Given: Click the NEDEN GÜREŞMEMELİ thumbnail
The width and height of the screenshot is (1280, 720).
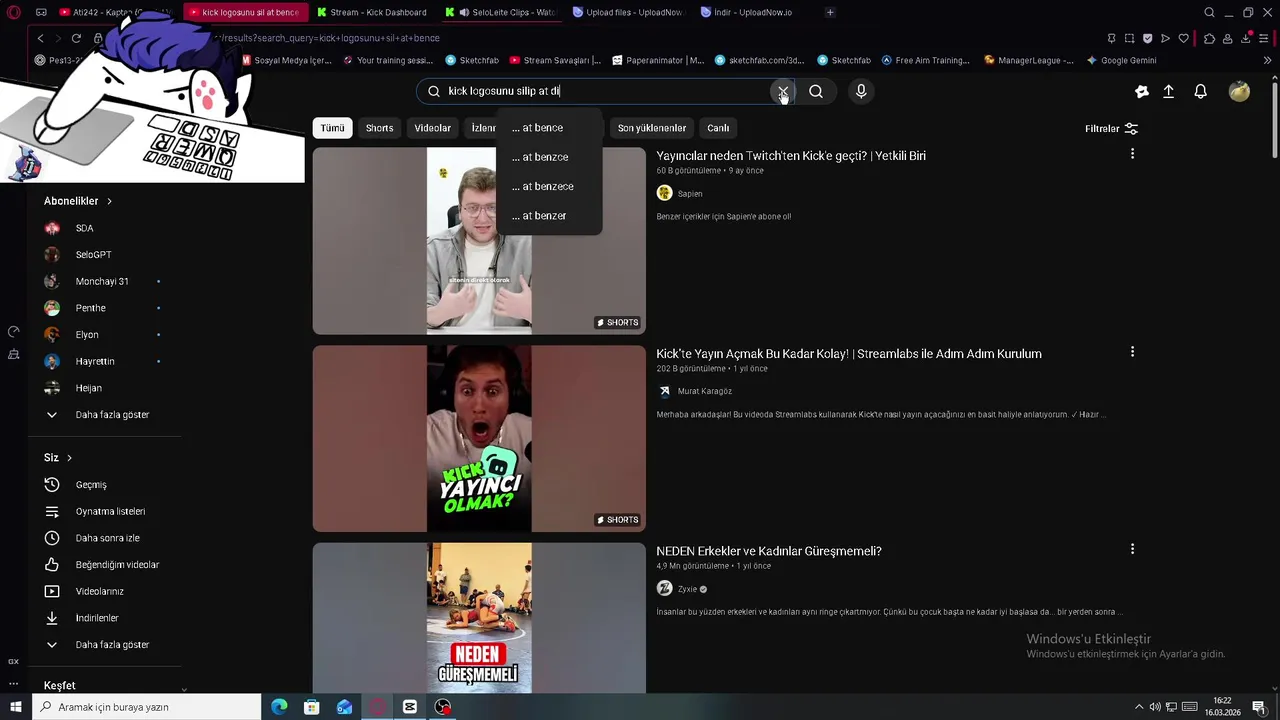Looking at the screenshot, I should tap(479, 618).
